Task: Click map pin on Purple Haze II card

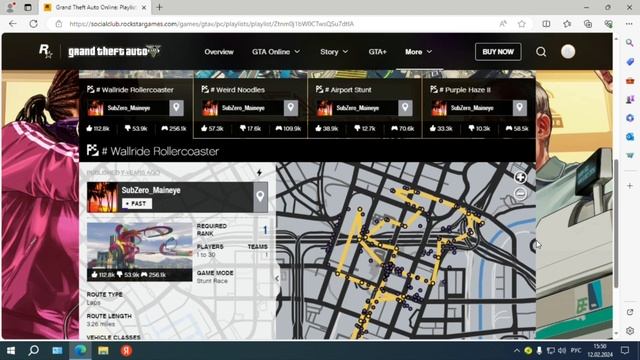Action: click(520, 108)
